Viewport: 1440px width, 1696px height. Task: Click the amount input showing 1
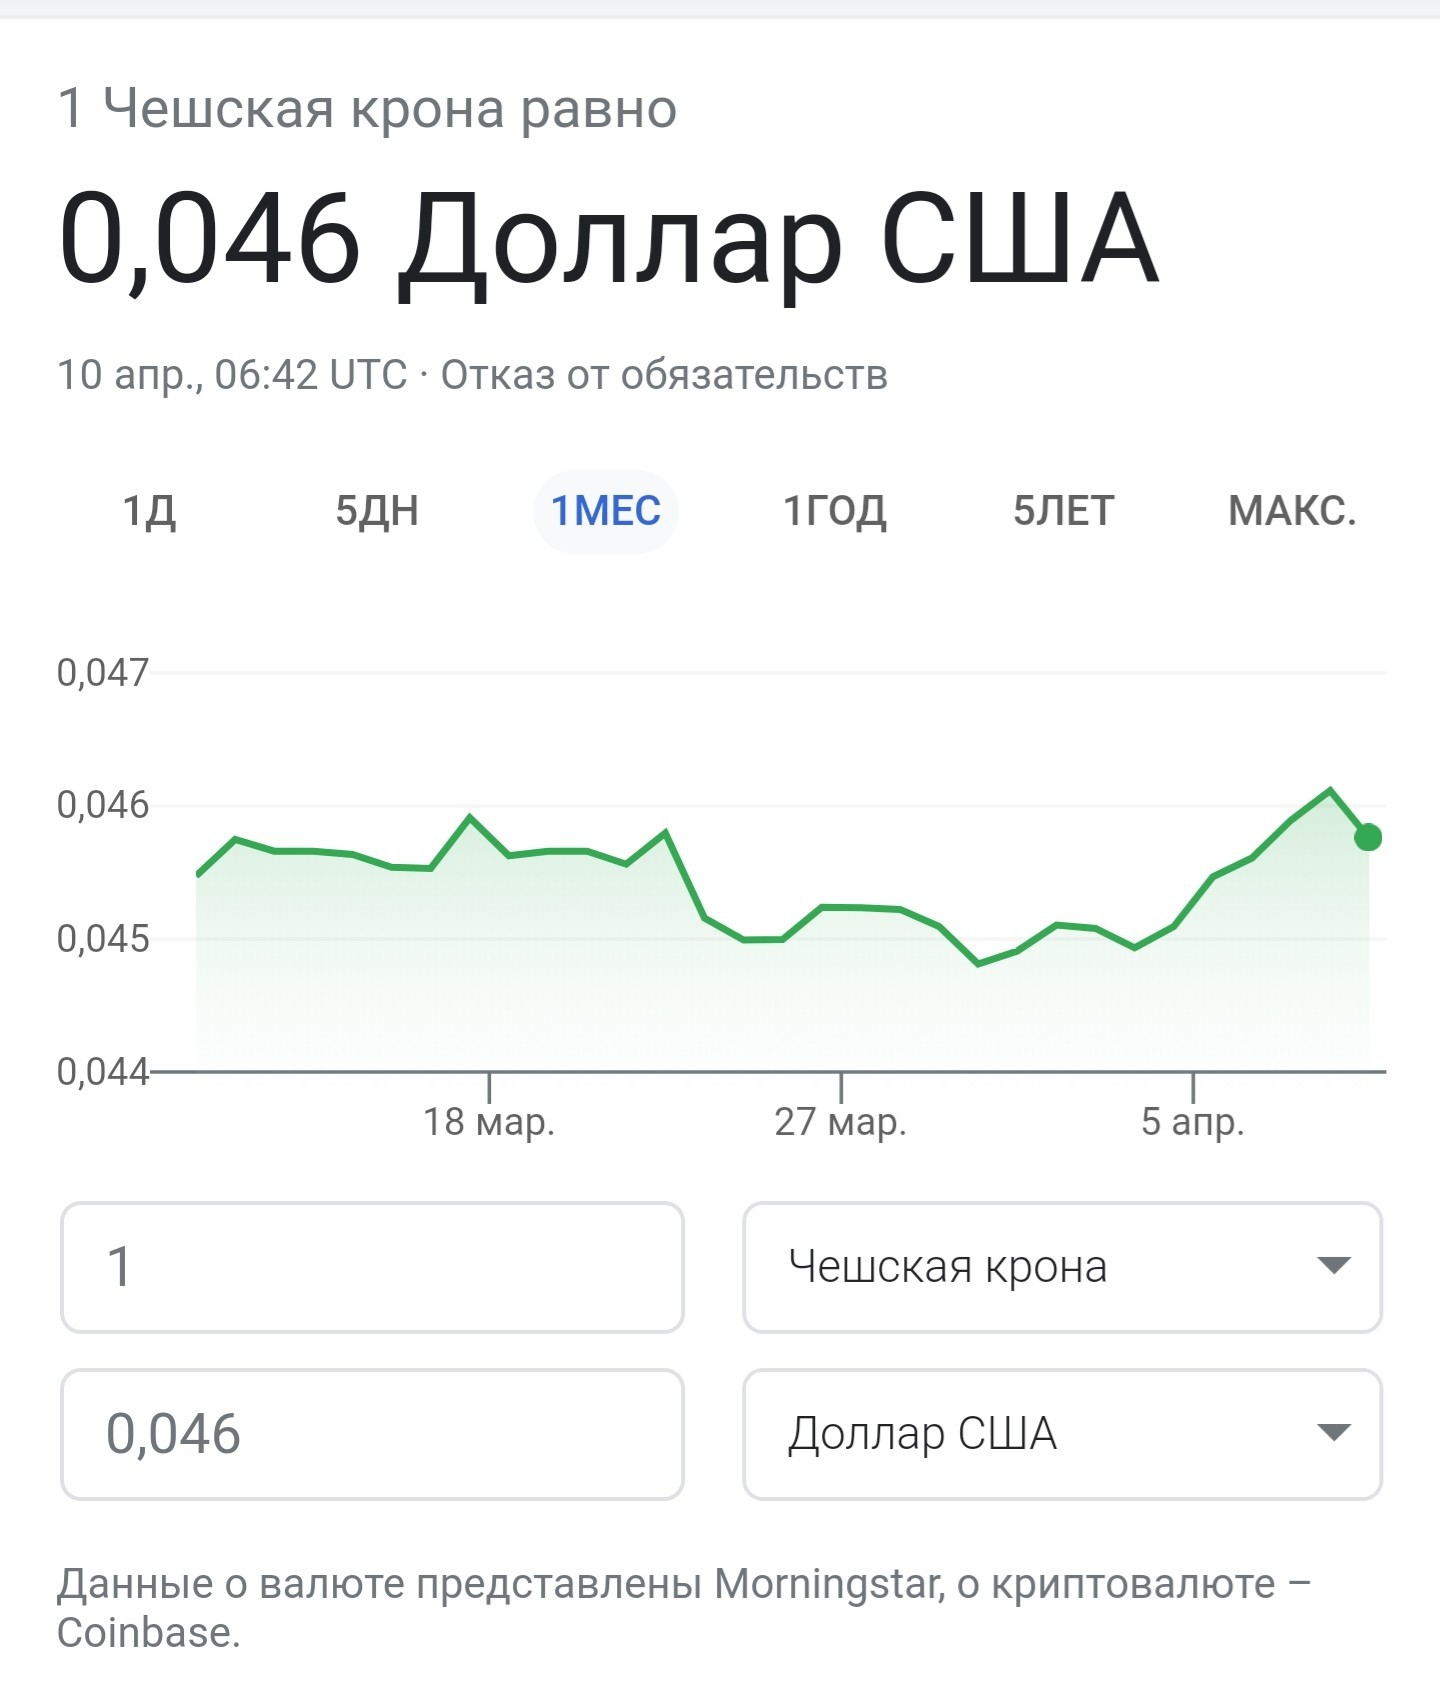pyautogui.click(x=370, y=1267)
